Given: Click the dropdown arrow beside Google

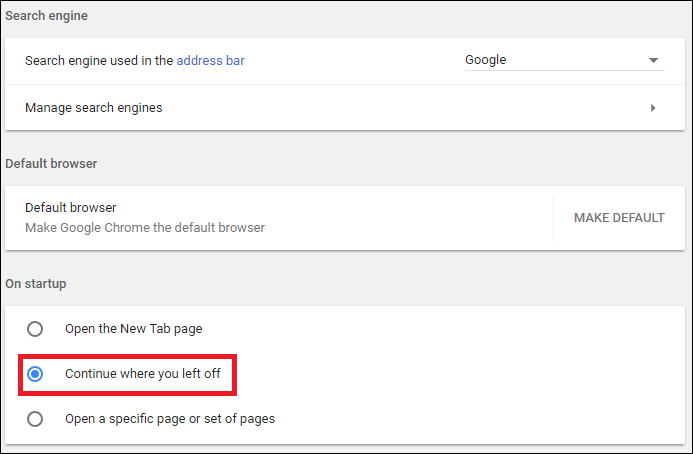Looking at the screenshot, I should point(654,60).
